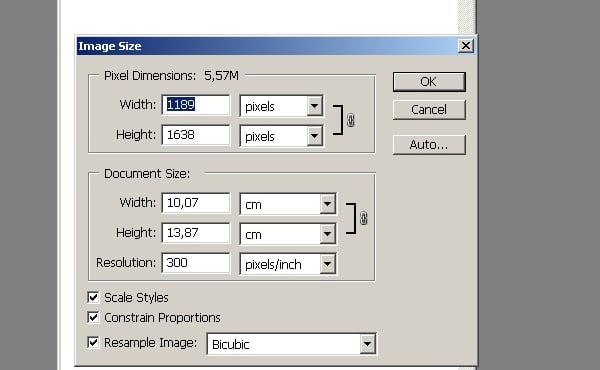Expand document height cm units dropdown
The width and height of the screenshot is (600, 370).
pyautogui.click(x=288, y=234)
